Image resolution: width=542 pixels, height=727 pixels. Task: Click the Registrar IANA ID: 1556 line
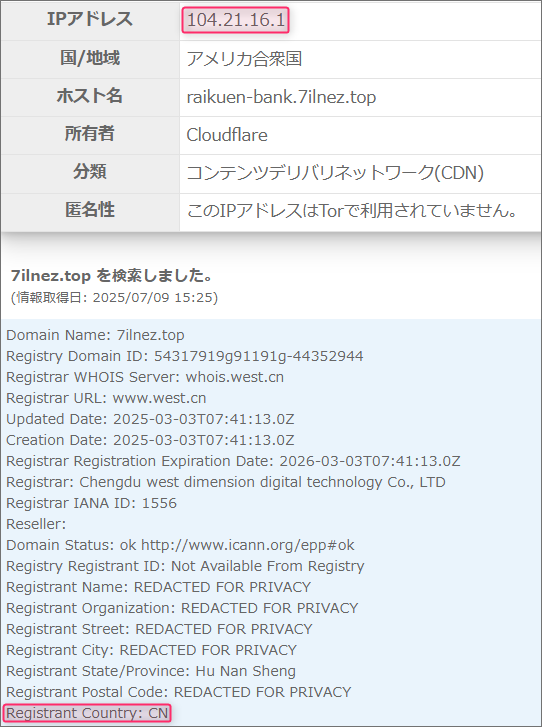pos(91,503)
